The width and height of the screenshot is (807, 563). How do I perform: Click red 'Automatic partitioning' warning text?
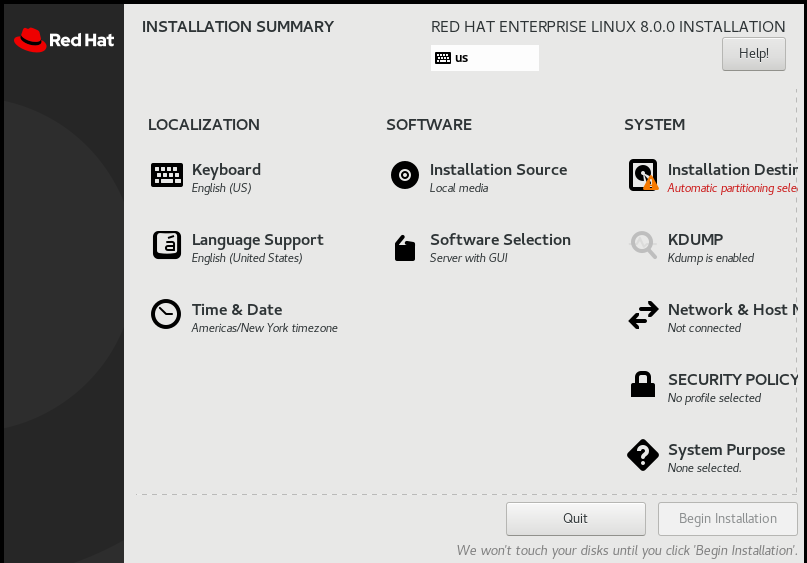point(732,188)
